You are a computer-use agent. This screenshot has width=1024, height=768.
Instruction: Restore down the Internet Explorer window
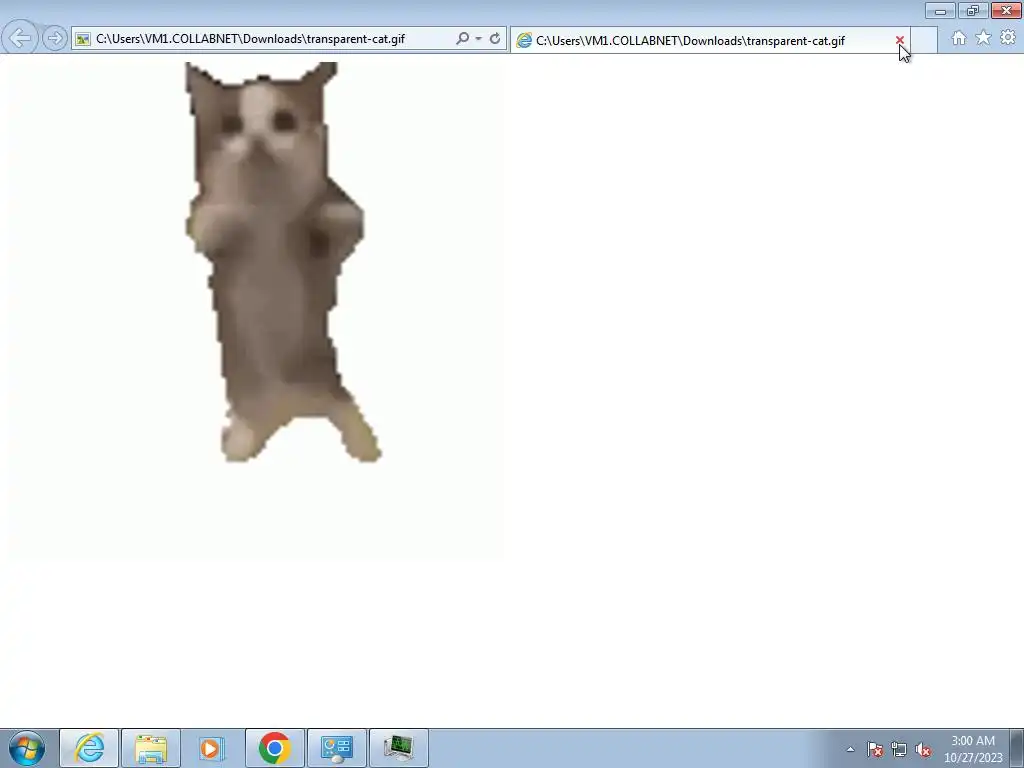click(x=972, y=10)
